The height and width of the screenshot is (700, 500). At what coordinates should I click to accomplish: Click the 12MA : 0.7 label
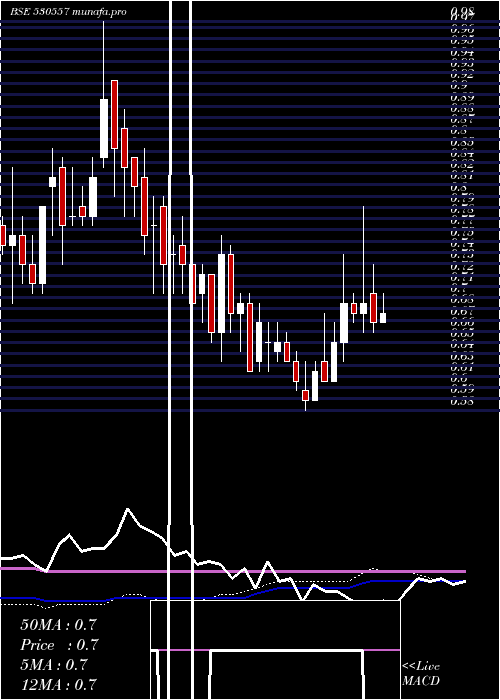point(58,684)
